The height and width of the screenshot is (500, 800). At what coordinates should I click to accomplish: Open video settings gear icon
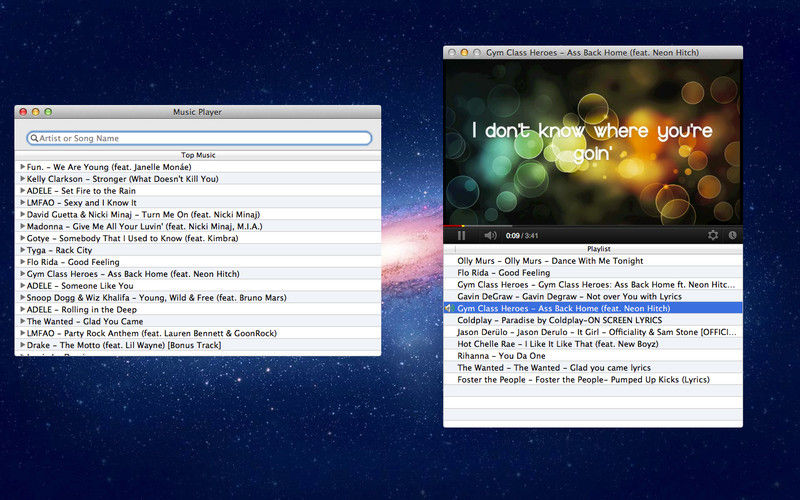[x=713, y=235]
